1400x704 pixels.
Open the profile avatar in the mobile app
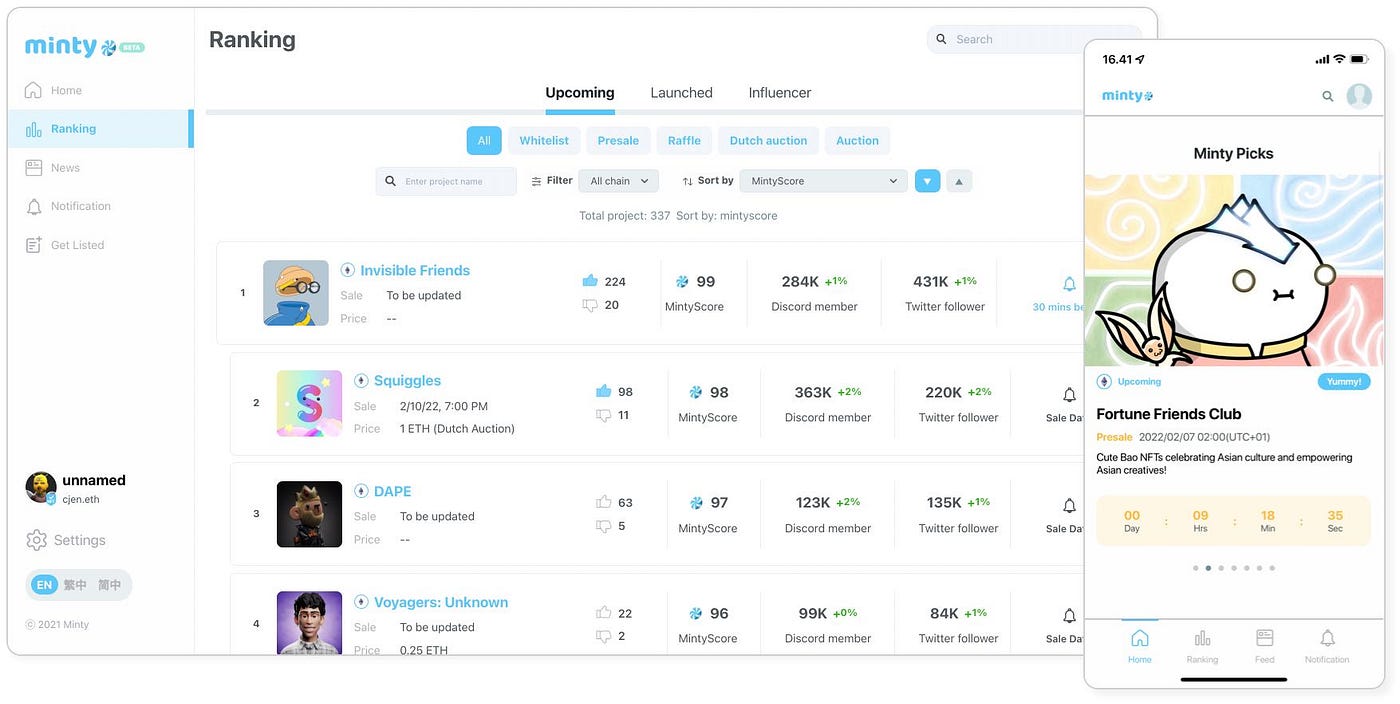tap(1359, 96)
